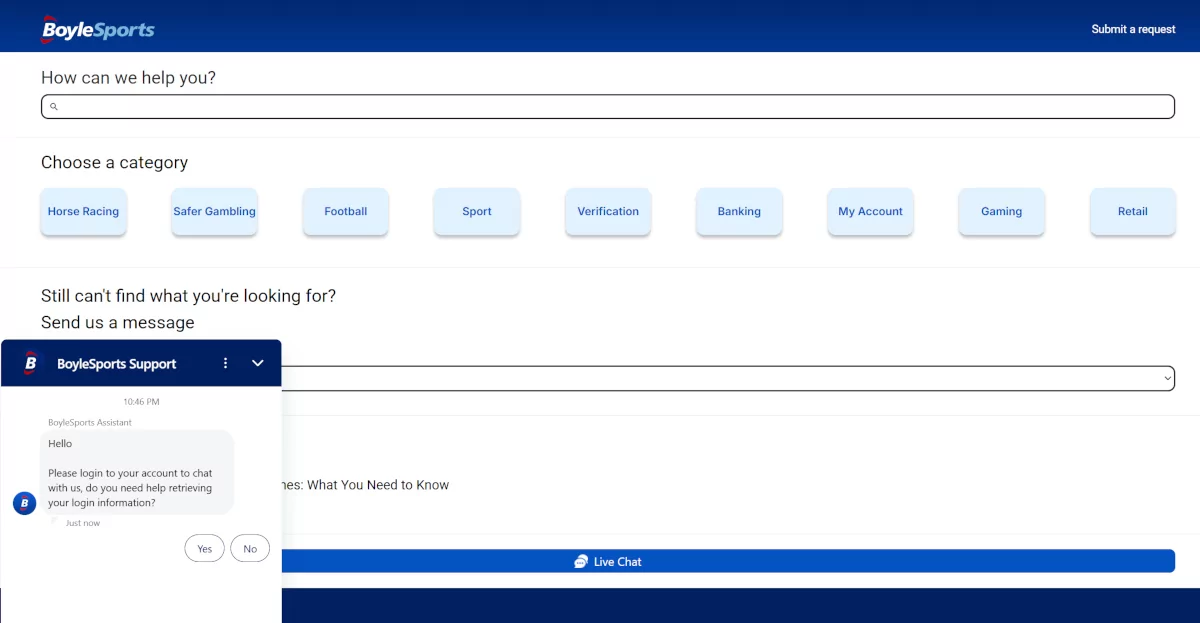Focus the help search input field
The image size is (1200, 623).
tap(608, 107)
